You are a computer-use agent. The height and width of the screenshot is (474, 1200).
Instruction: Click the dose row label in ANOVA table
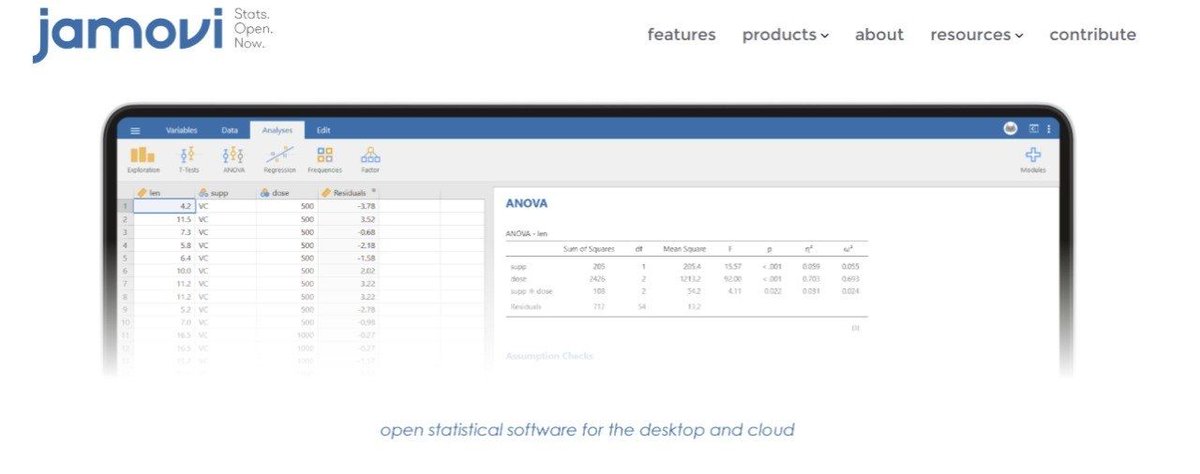(x=517, y=279)
